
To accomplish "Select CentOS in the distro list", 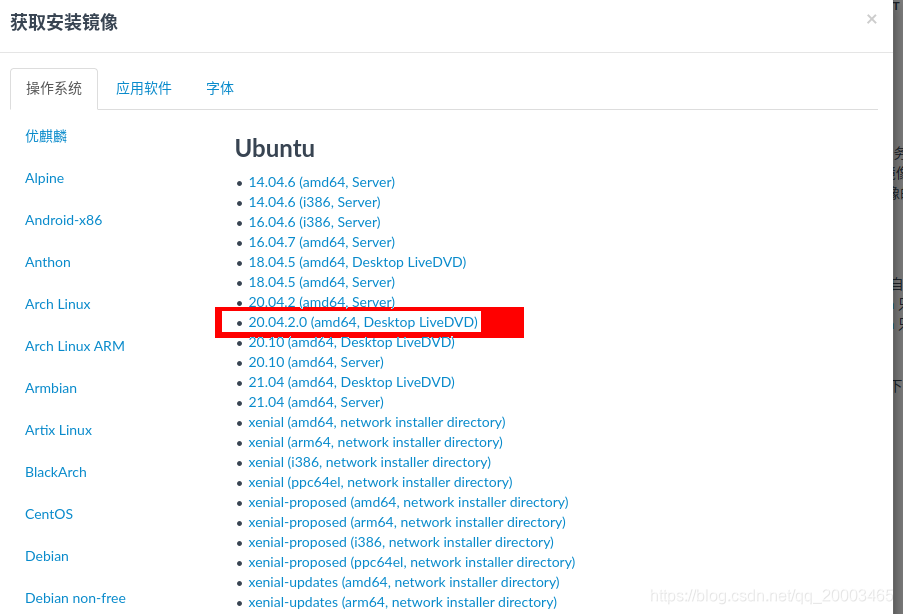I will pyautogui.click(x=49, y=514).
